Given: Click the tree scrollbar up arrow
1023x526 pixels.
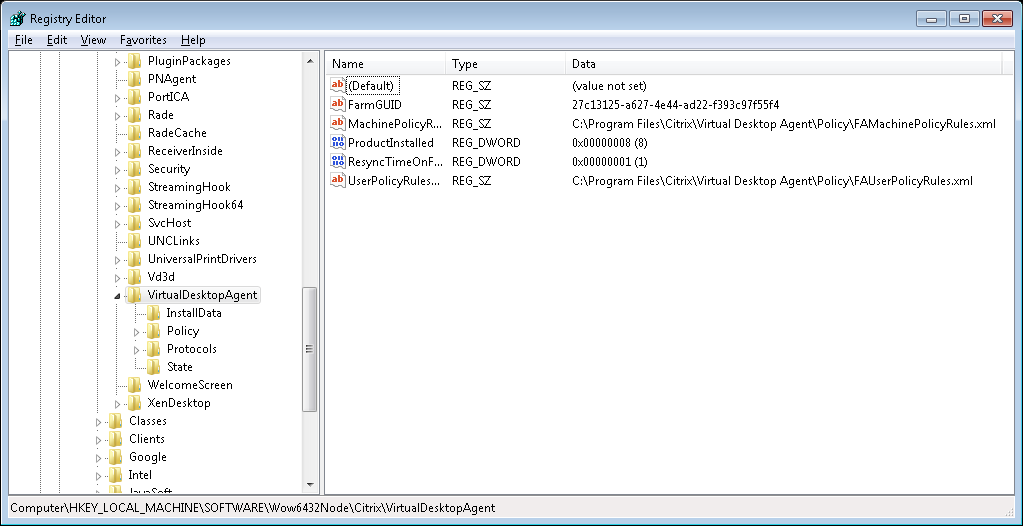Looking at the screenshot, I should pos(310,61).
